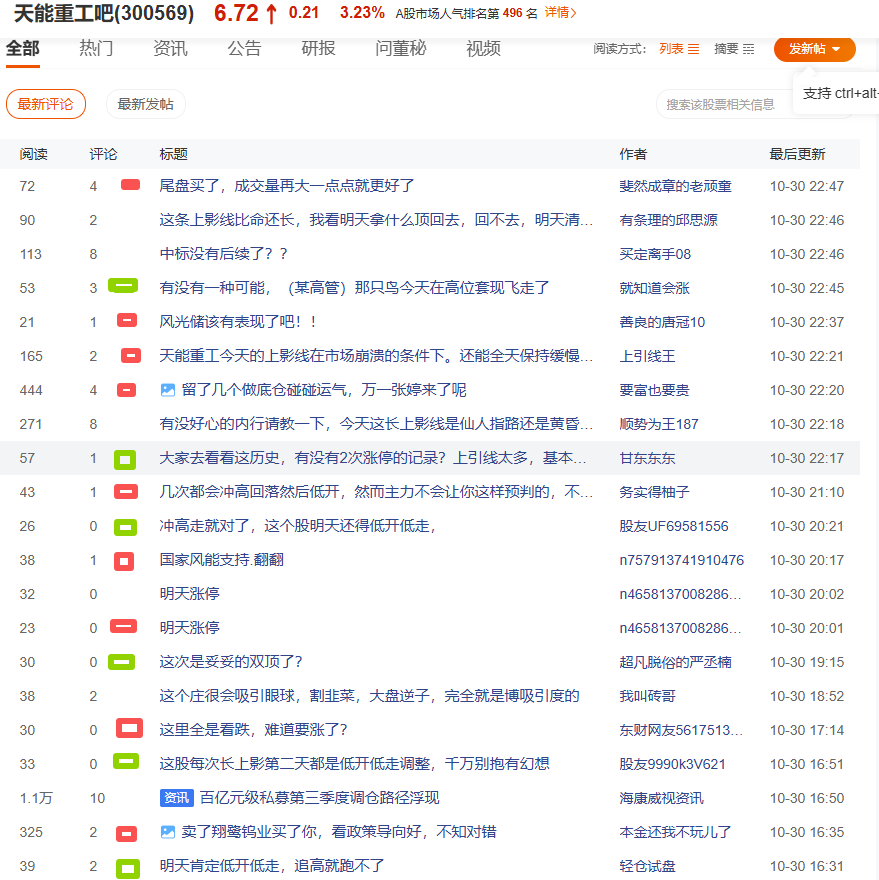This screenshot has width=879, height=880.
Task: Click the 最后更新 column header
Action: 797,154
